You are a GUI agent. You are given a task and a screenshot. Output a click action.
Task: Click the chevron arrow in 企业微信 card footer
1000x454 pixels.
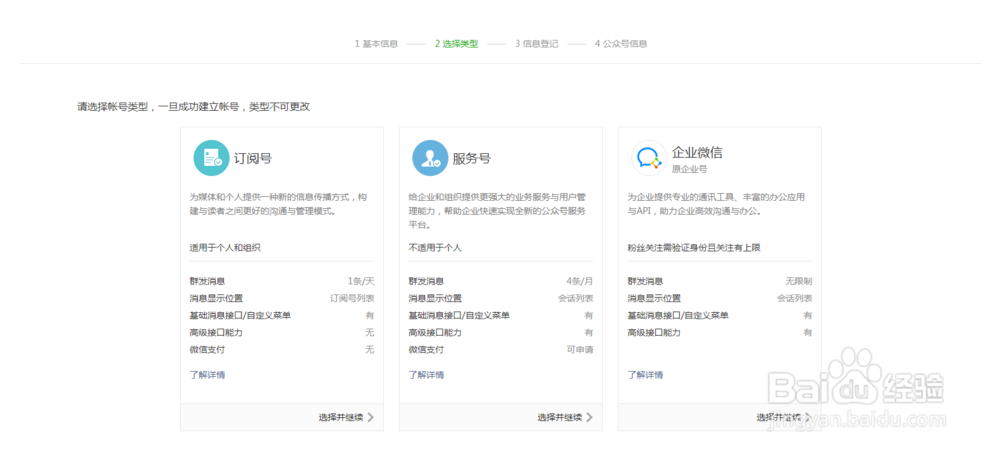[808, 417]
